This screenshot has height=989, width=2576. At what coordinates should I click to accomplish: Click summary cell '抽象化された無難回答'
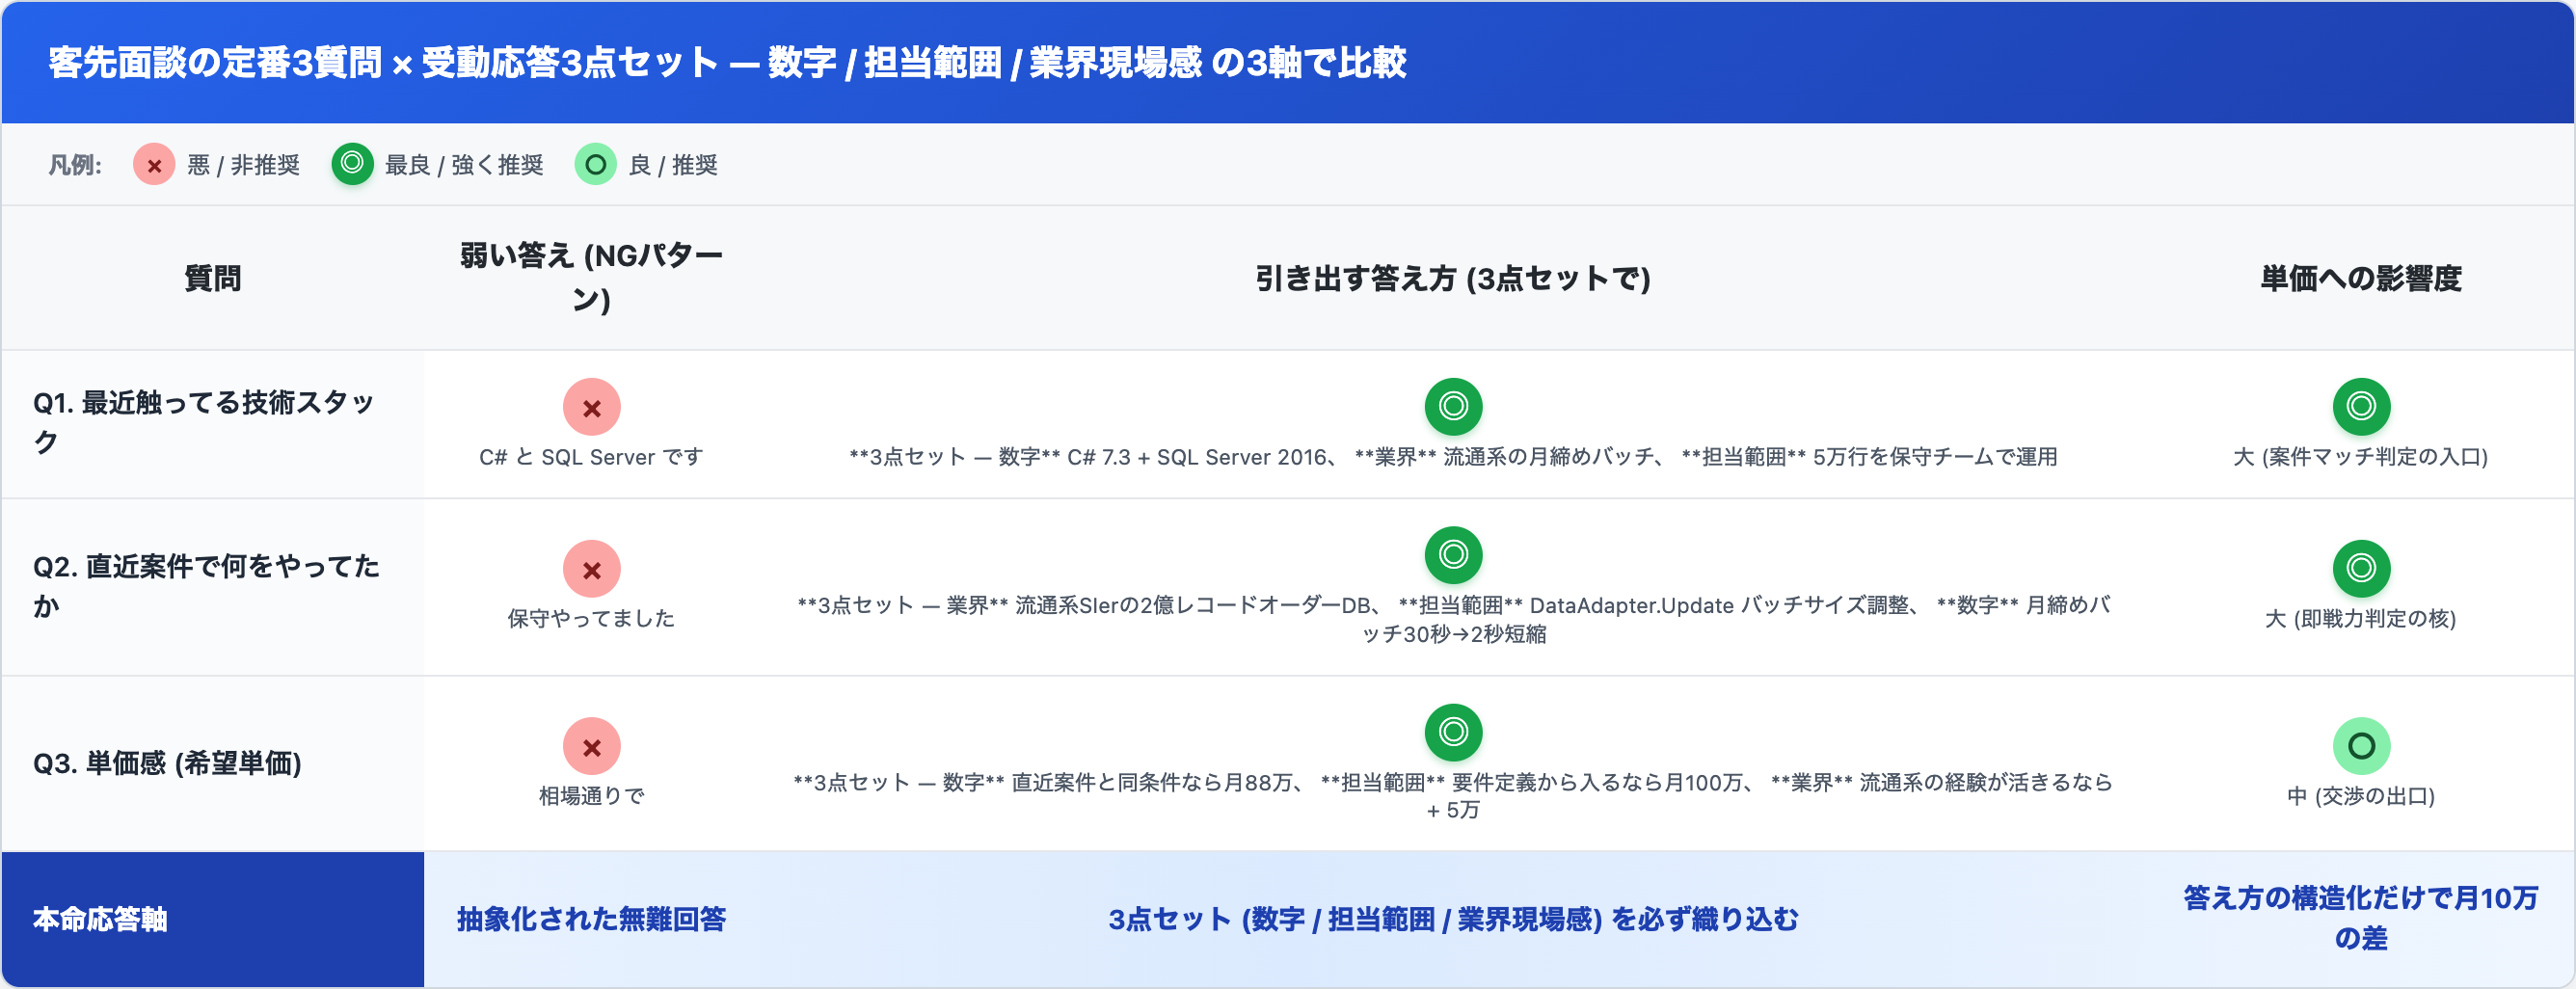[x=591, y=920]
